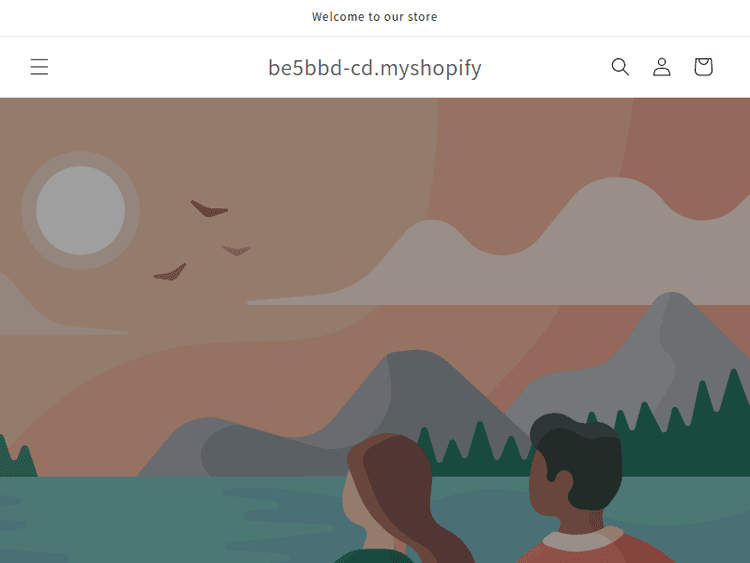Click the 'Welcome to our store' announcement
The image size is (750, 563).
pos(375,17)
